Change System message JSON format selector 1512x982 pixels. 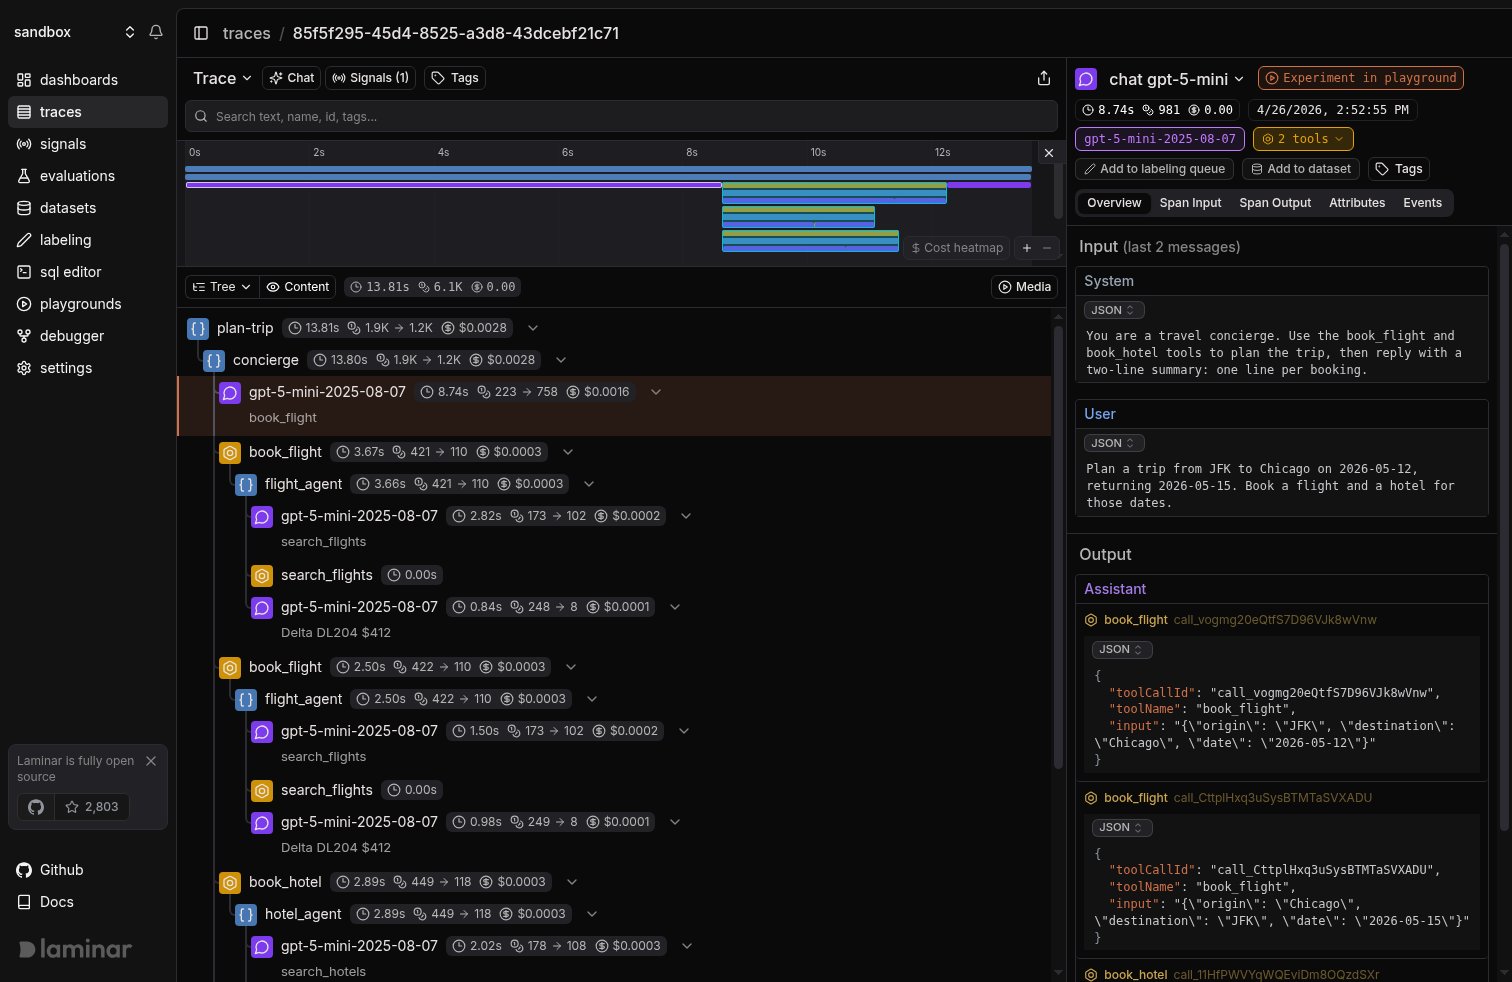1114,310
